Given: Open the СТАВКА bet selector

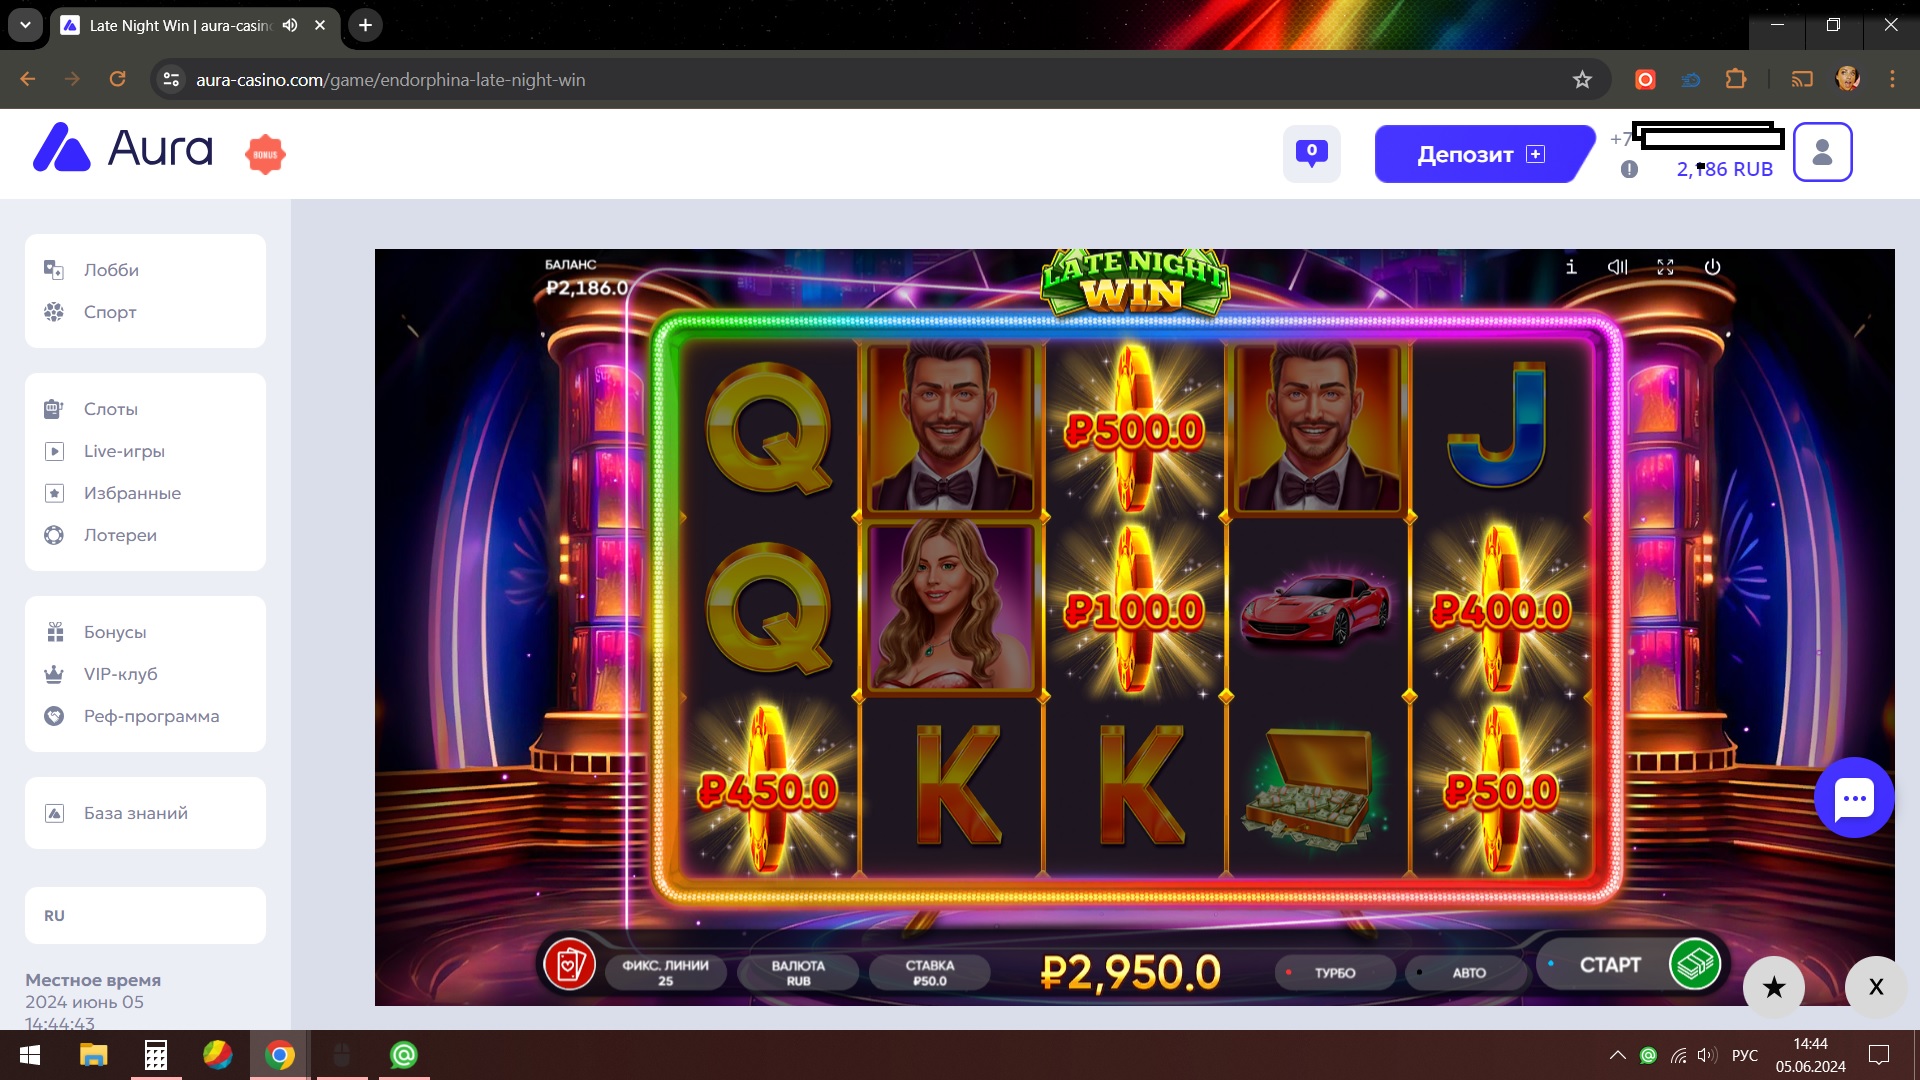Looking at the screenshot, I should (929, 972).
